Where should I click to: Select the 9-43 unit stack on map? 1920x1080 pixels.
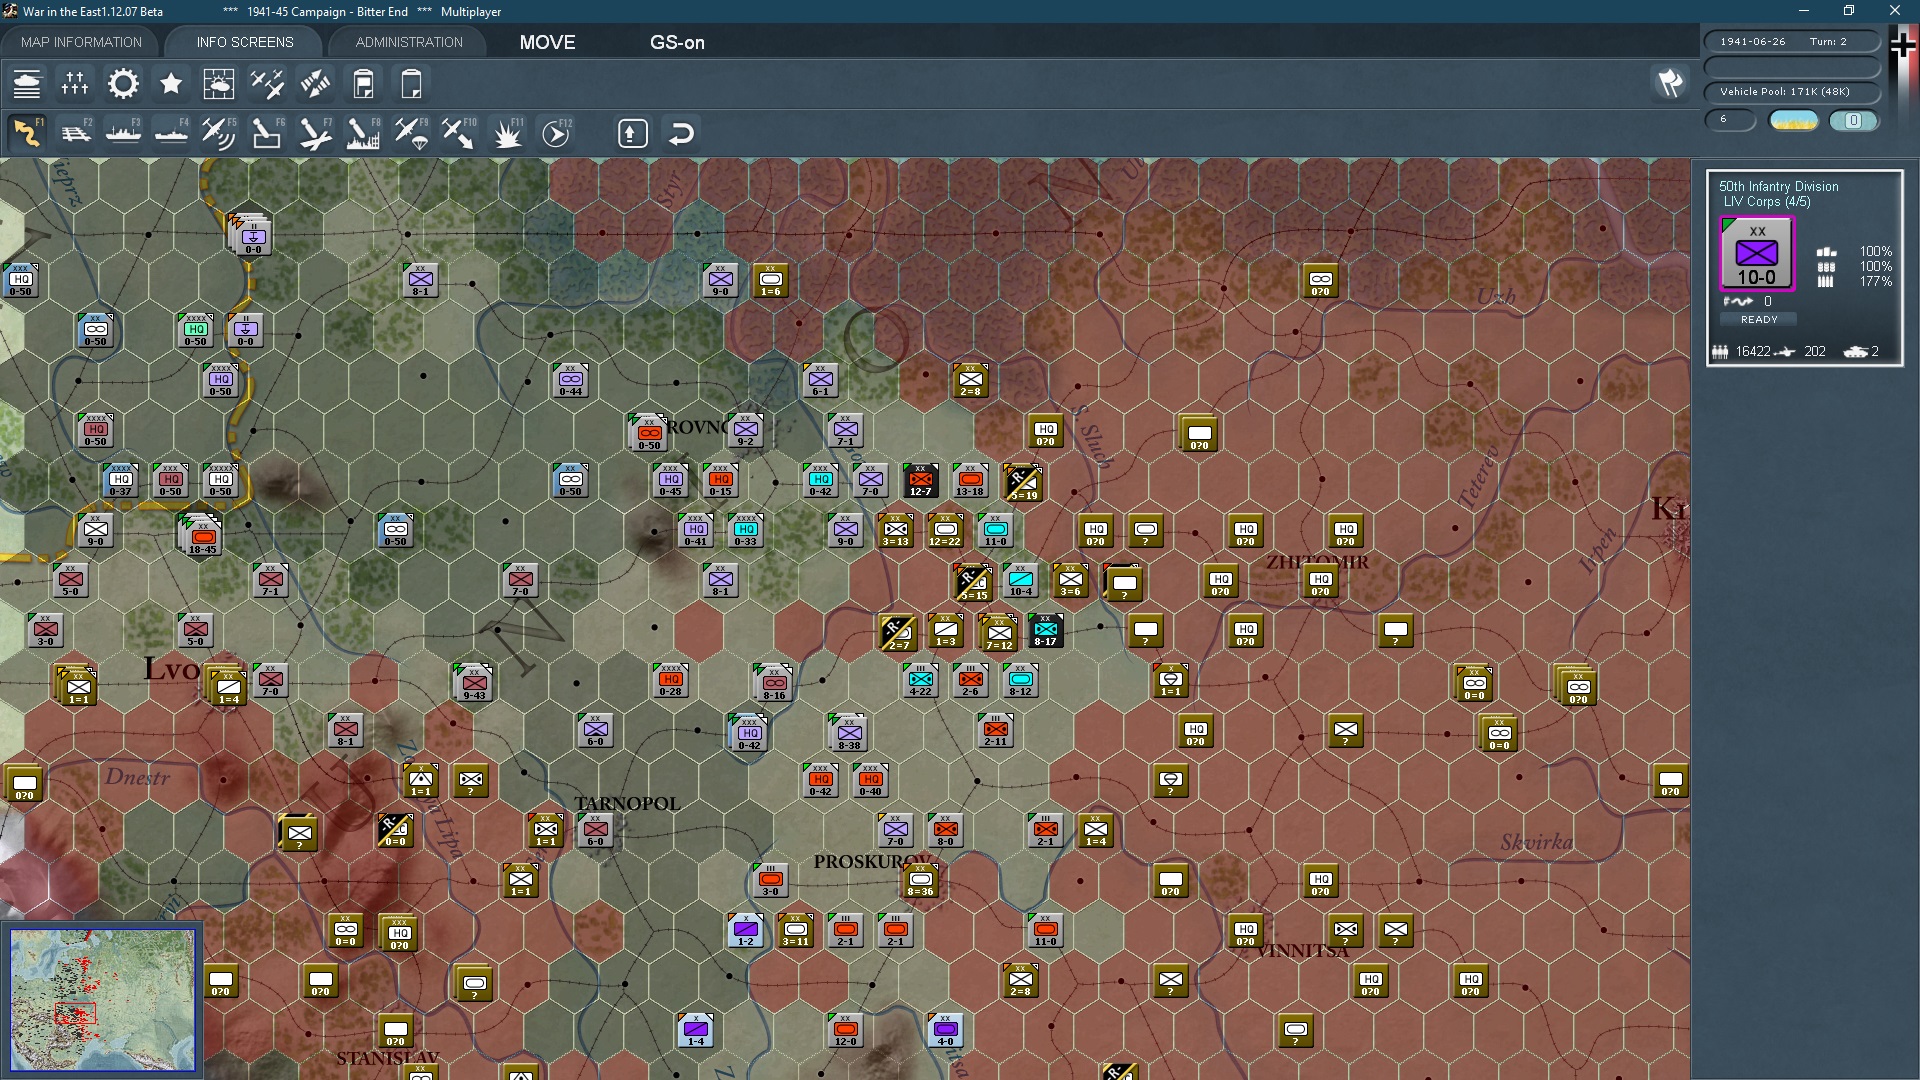pos(474,683)
